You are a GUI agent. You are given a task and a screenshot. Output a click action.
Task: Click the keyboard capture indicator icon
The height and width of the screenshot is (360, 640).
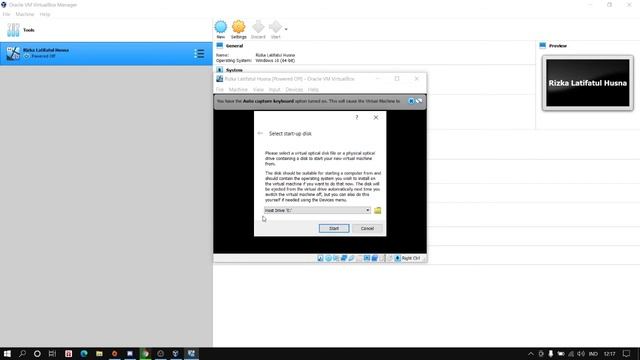tap(398, 258)
